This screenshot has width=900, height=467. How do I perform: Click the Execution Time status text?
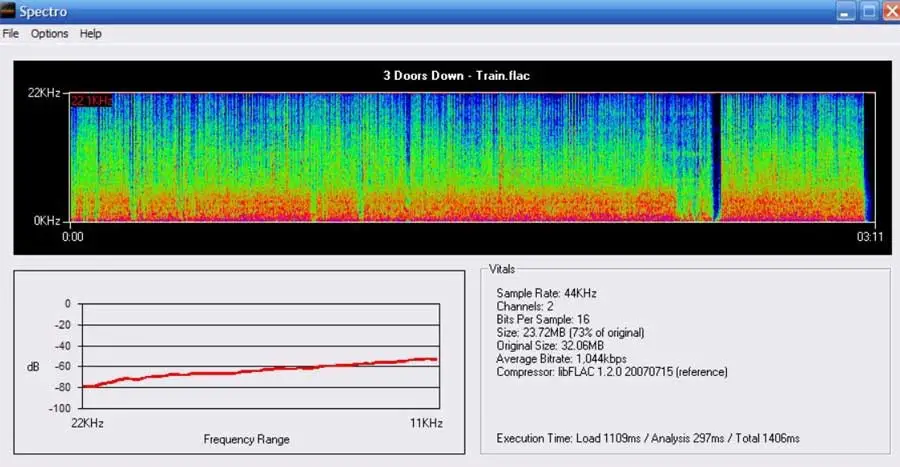pyautogui.click(x=648, y=438)
